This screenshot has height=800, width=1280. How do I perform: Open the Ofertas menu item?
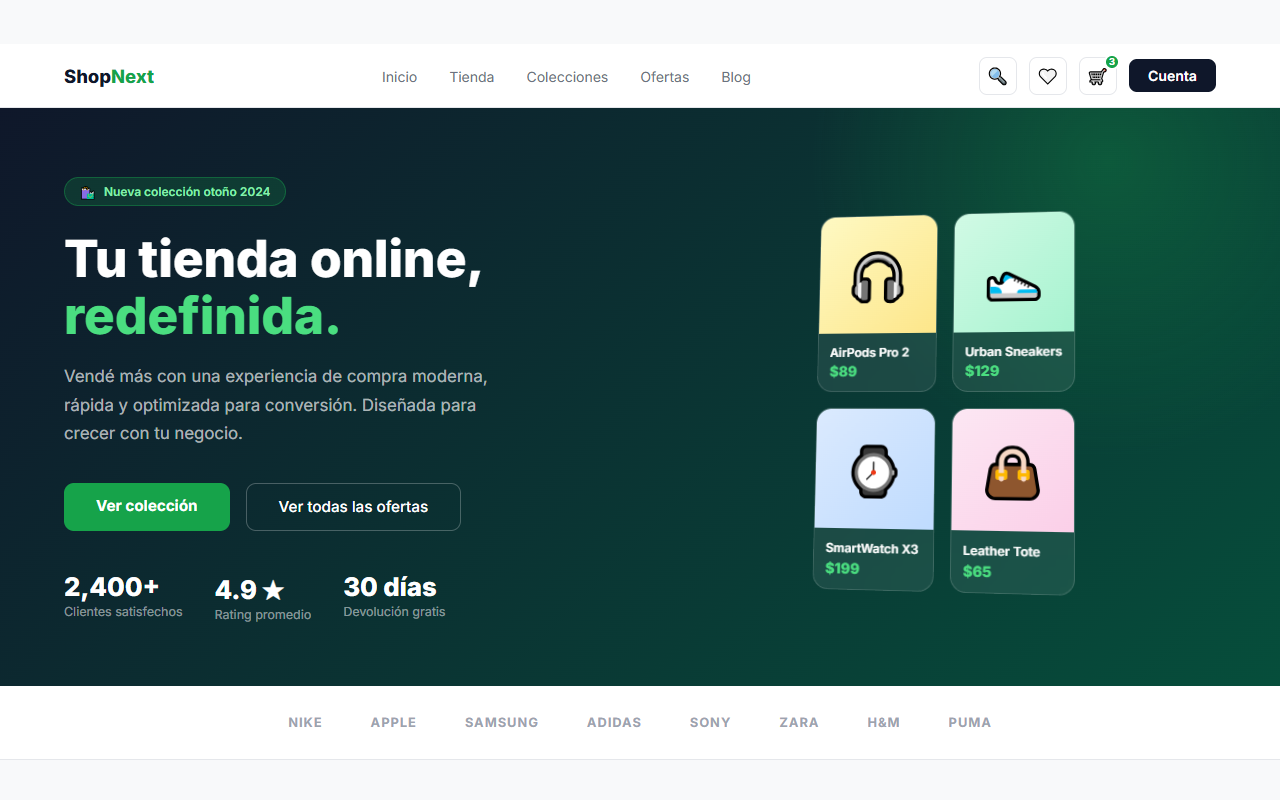click(665, 77)
